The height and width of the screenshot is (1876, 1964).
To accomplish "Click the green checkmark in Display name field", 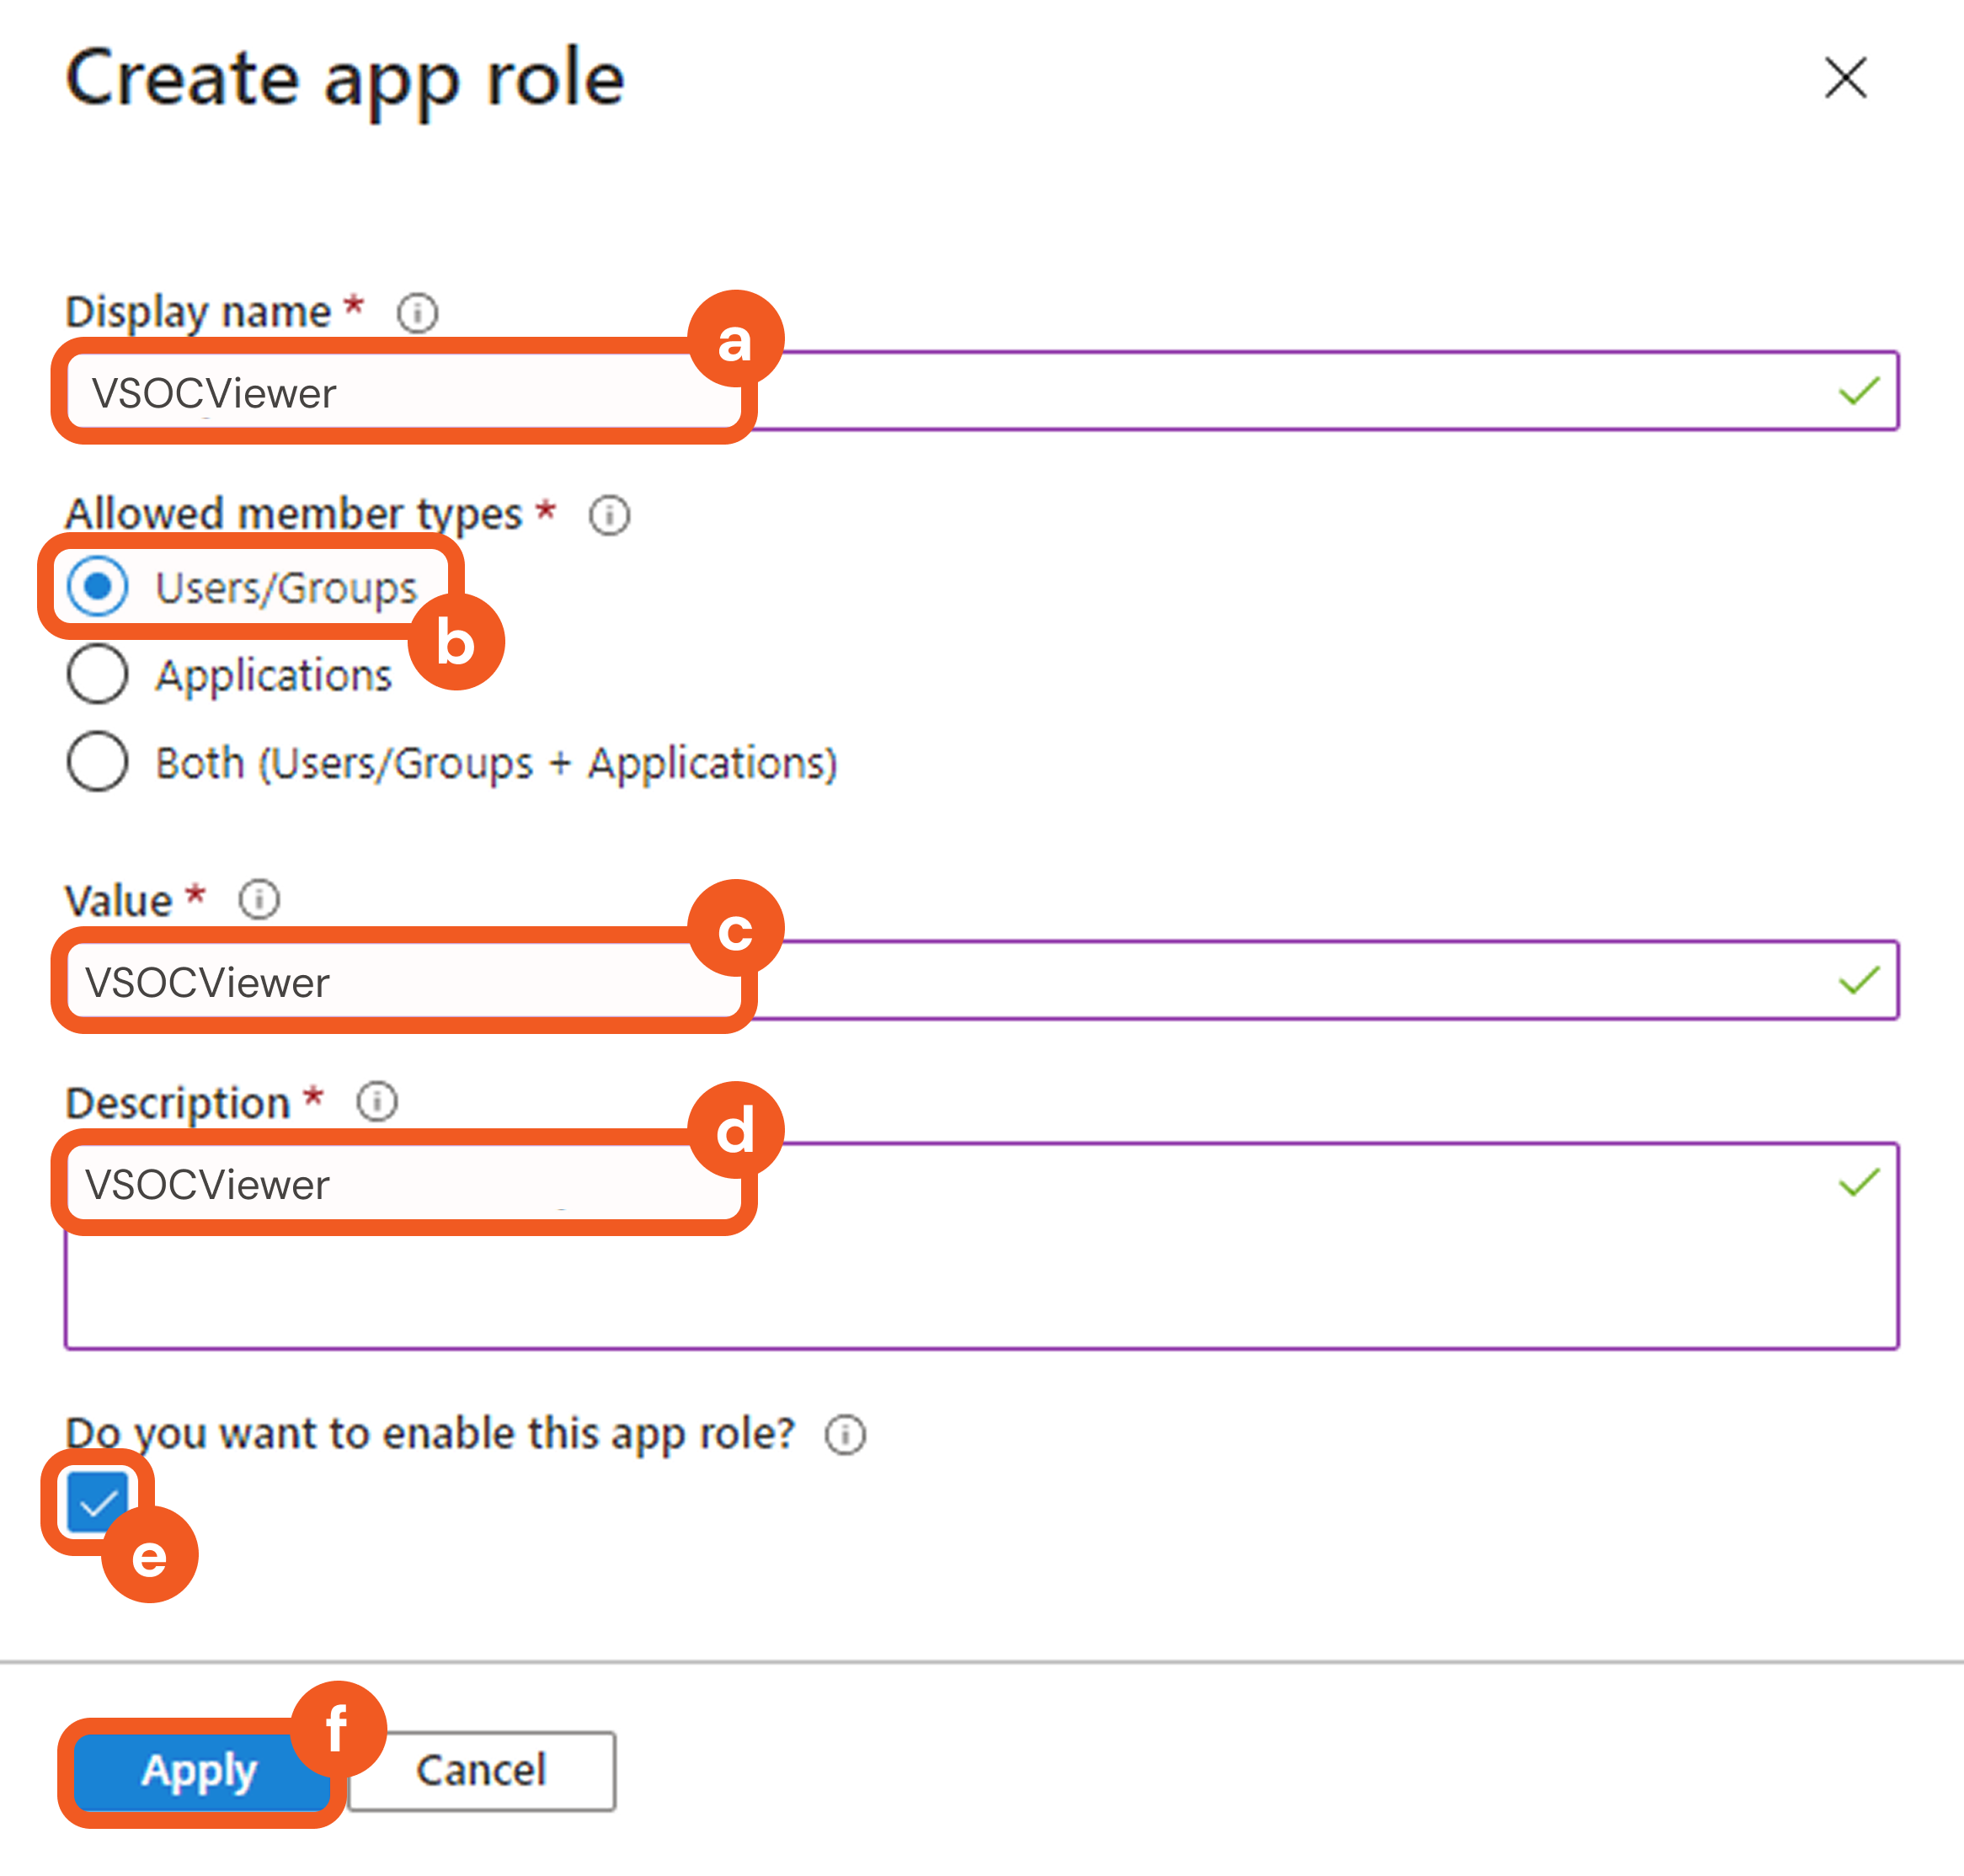I will click(x=1859, y=391).
